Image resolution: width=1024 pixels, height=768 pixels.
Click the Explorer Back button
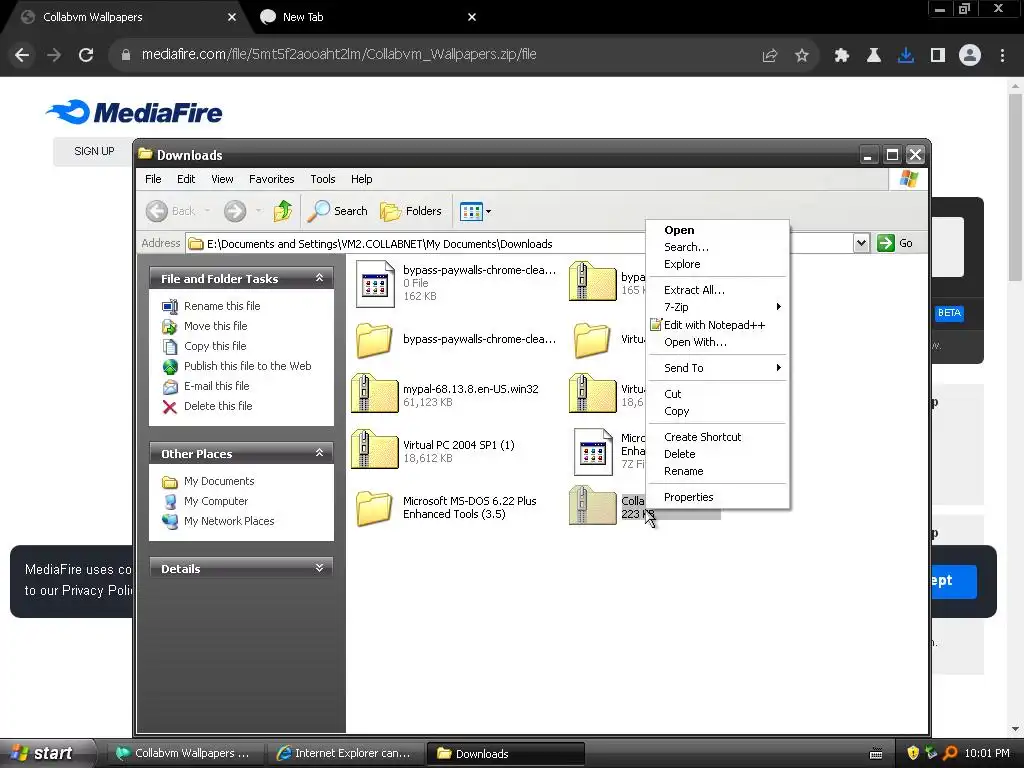pos(170,211)
